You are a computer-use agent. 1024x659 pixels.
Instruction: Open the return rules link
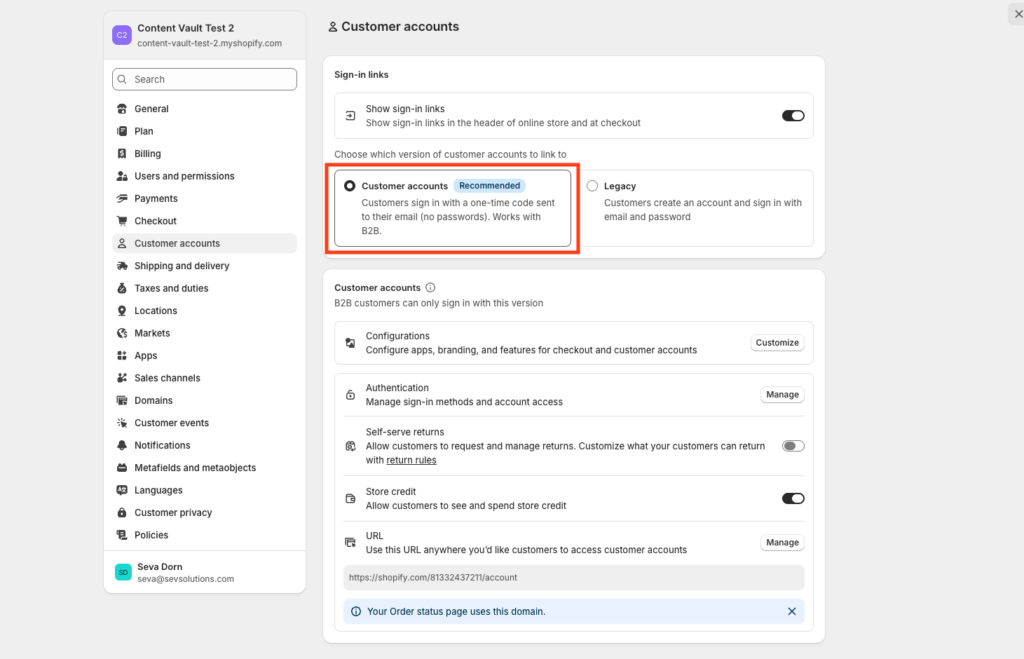click(411, 460)
